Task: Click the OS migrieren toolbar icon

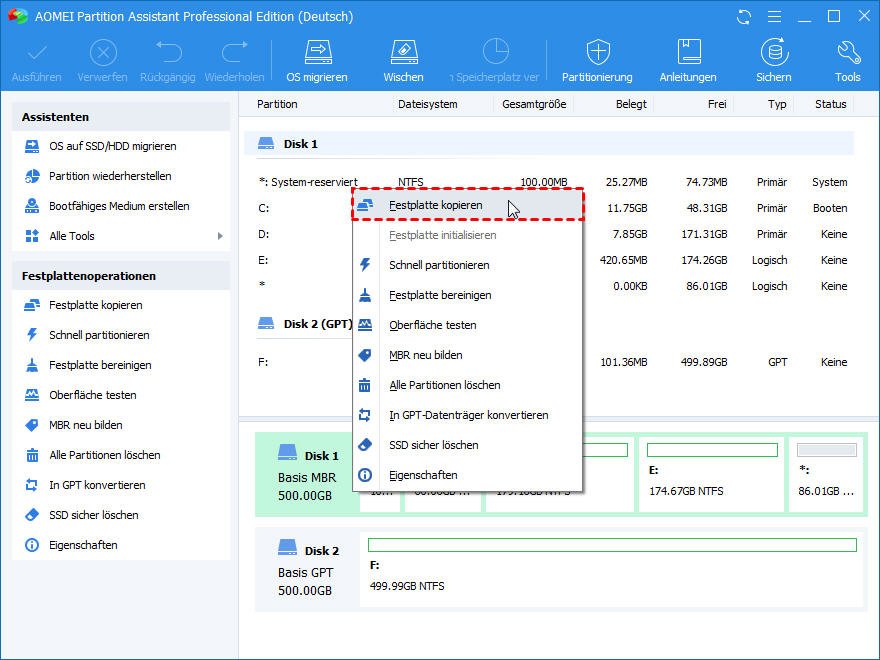Action: pos(318,53)
